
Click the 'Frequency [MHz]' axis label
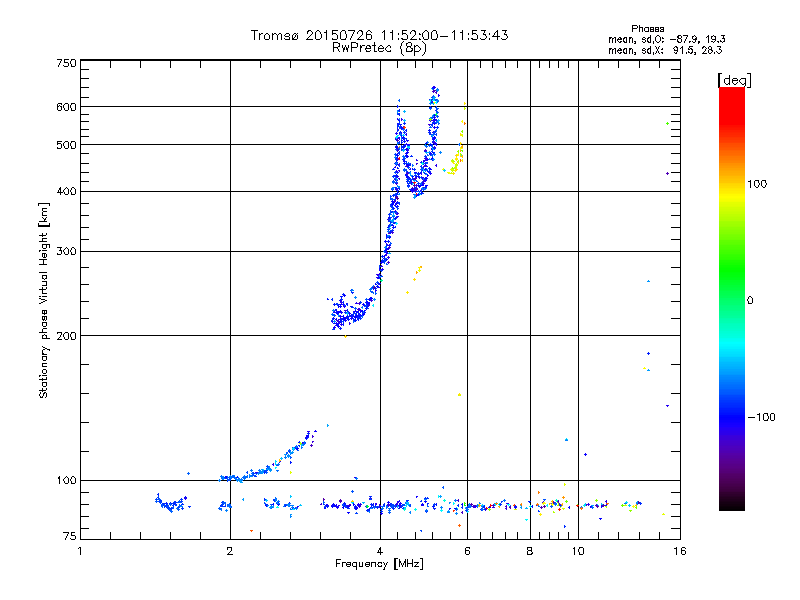(379, 564)
